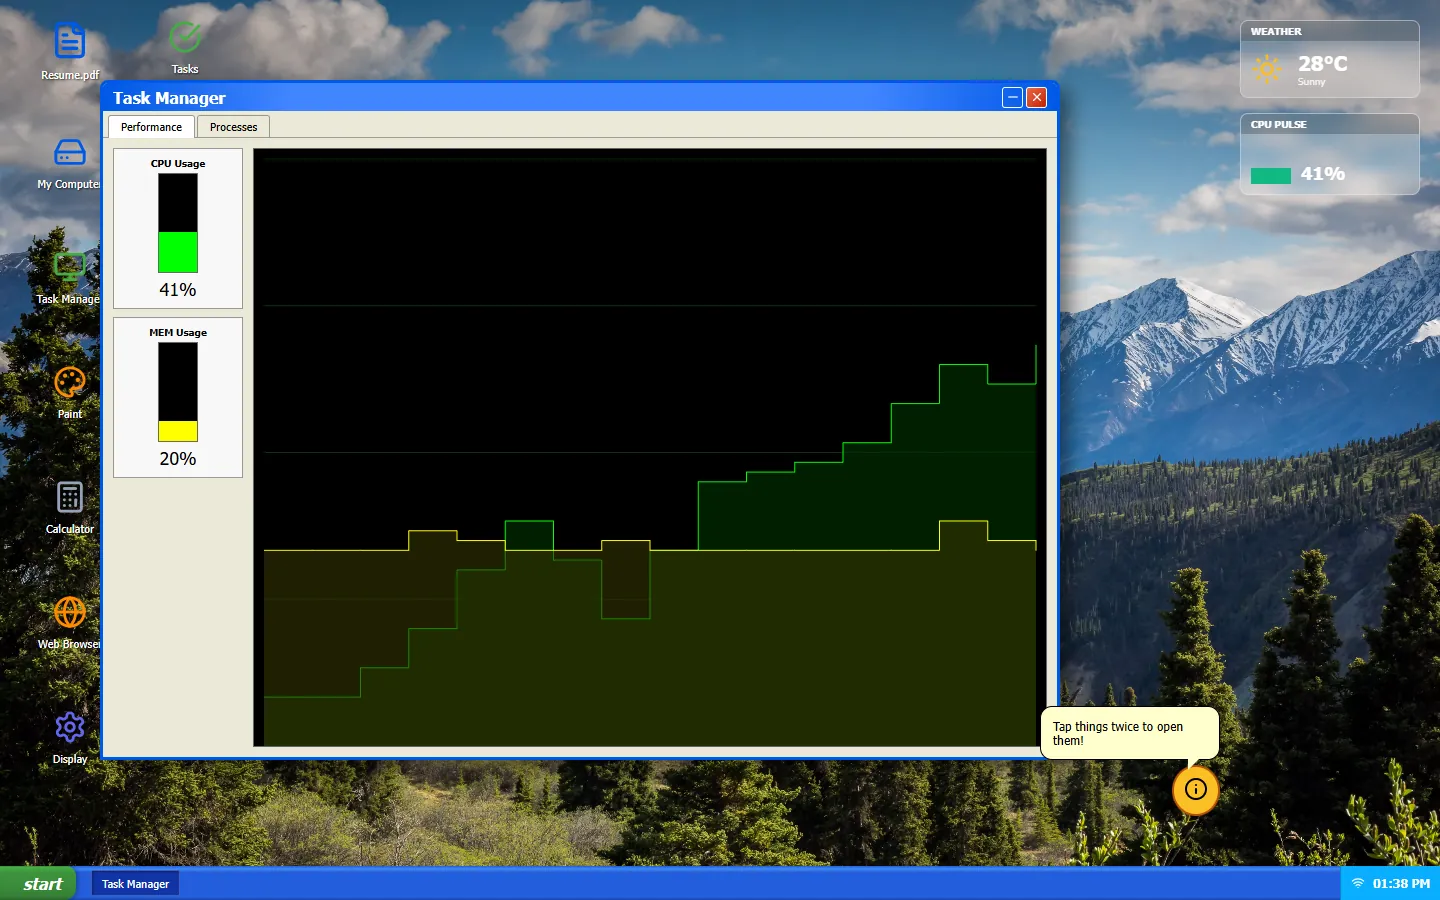The image size is (1440, 900).
Task: Select Task Manager in the taskbar
Action: pos(136,884)
